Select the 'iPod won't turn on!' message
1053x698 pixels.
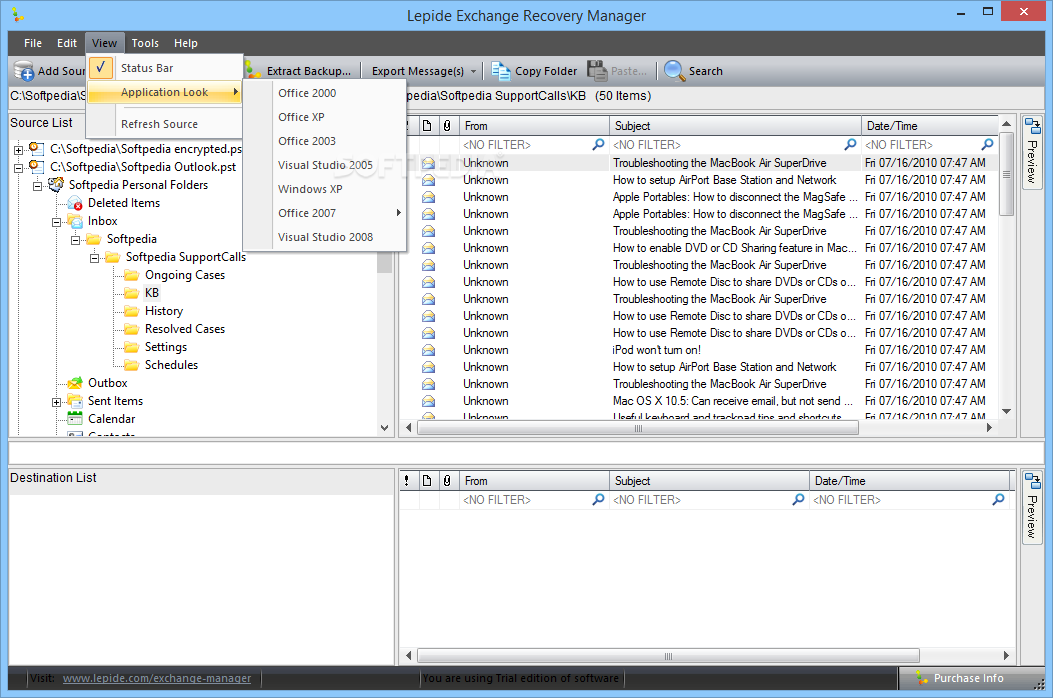coord(657,350)
